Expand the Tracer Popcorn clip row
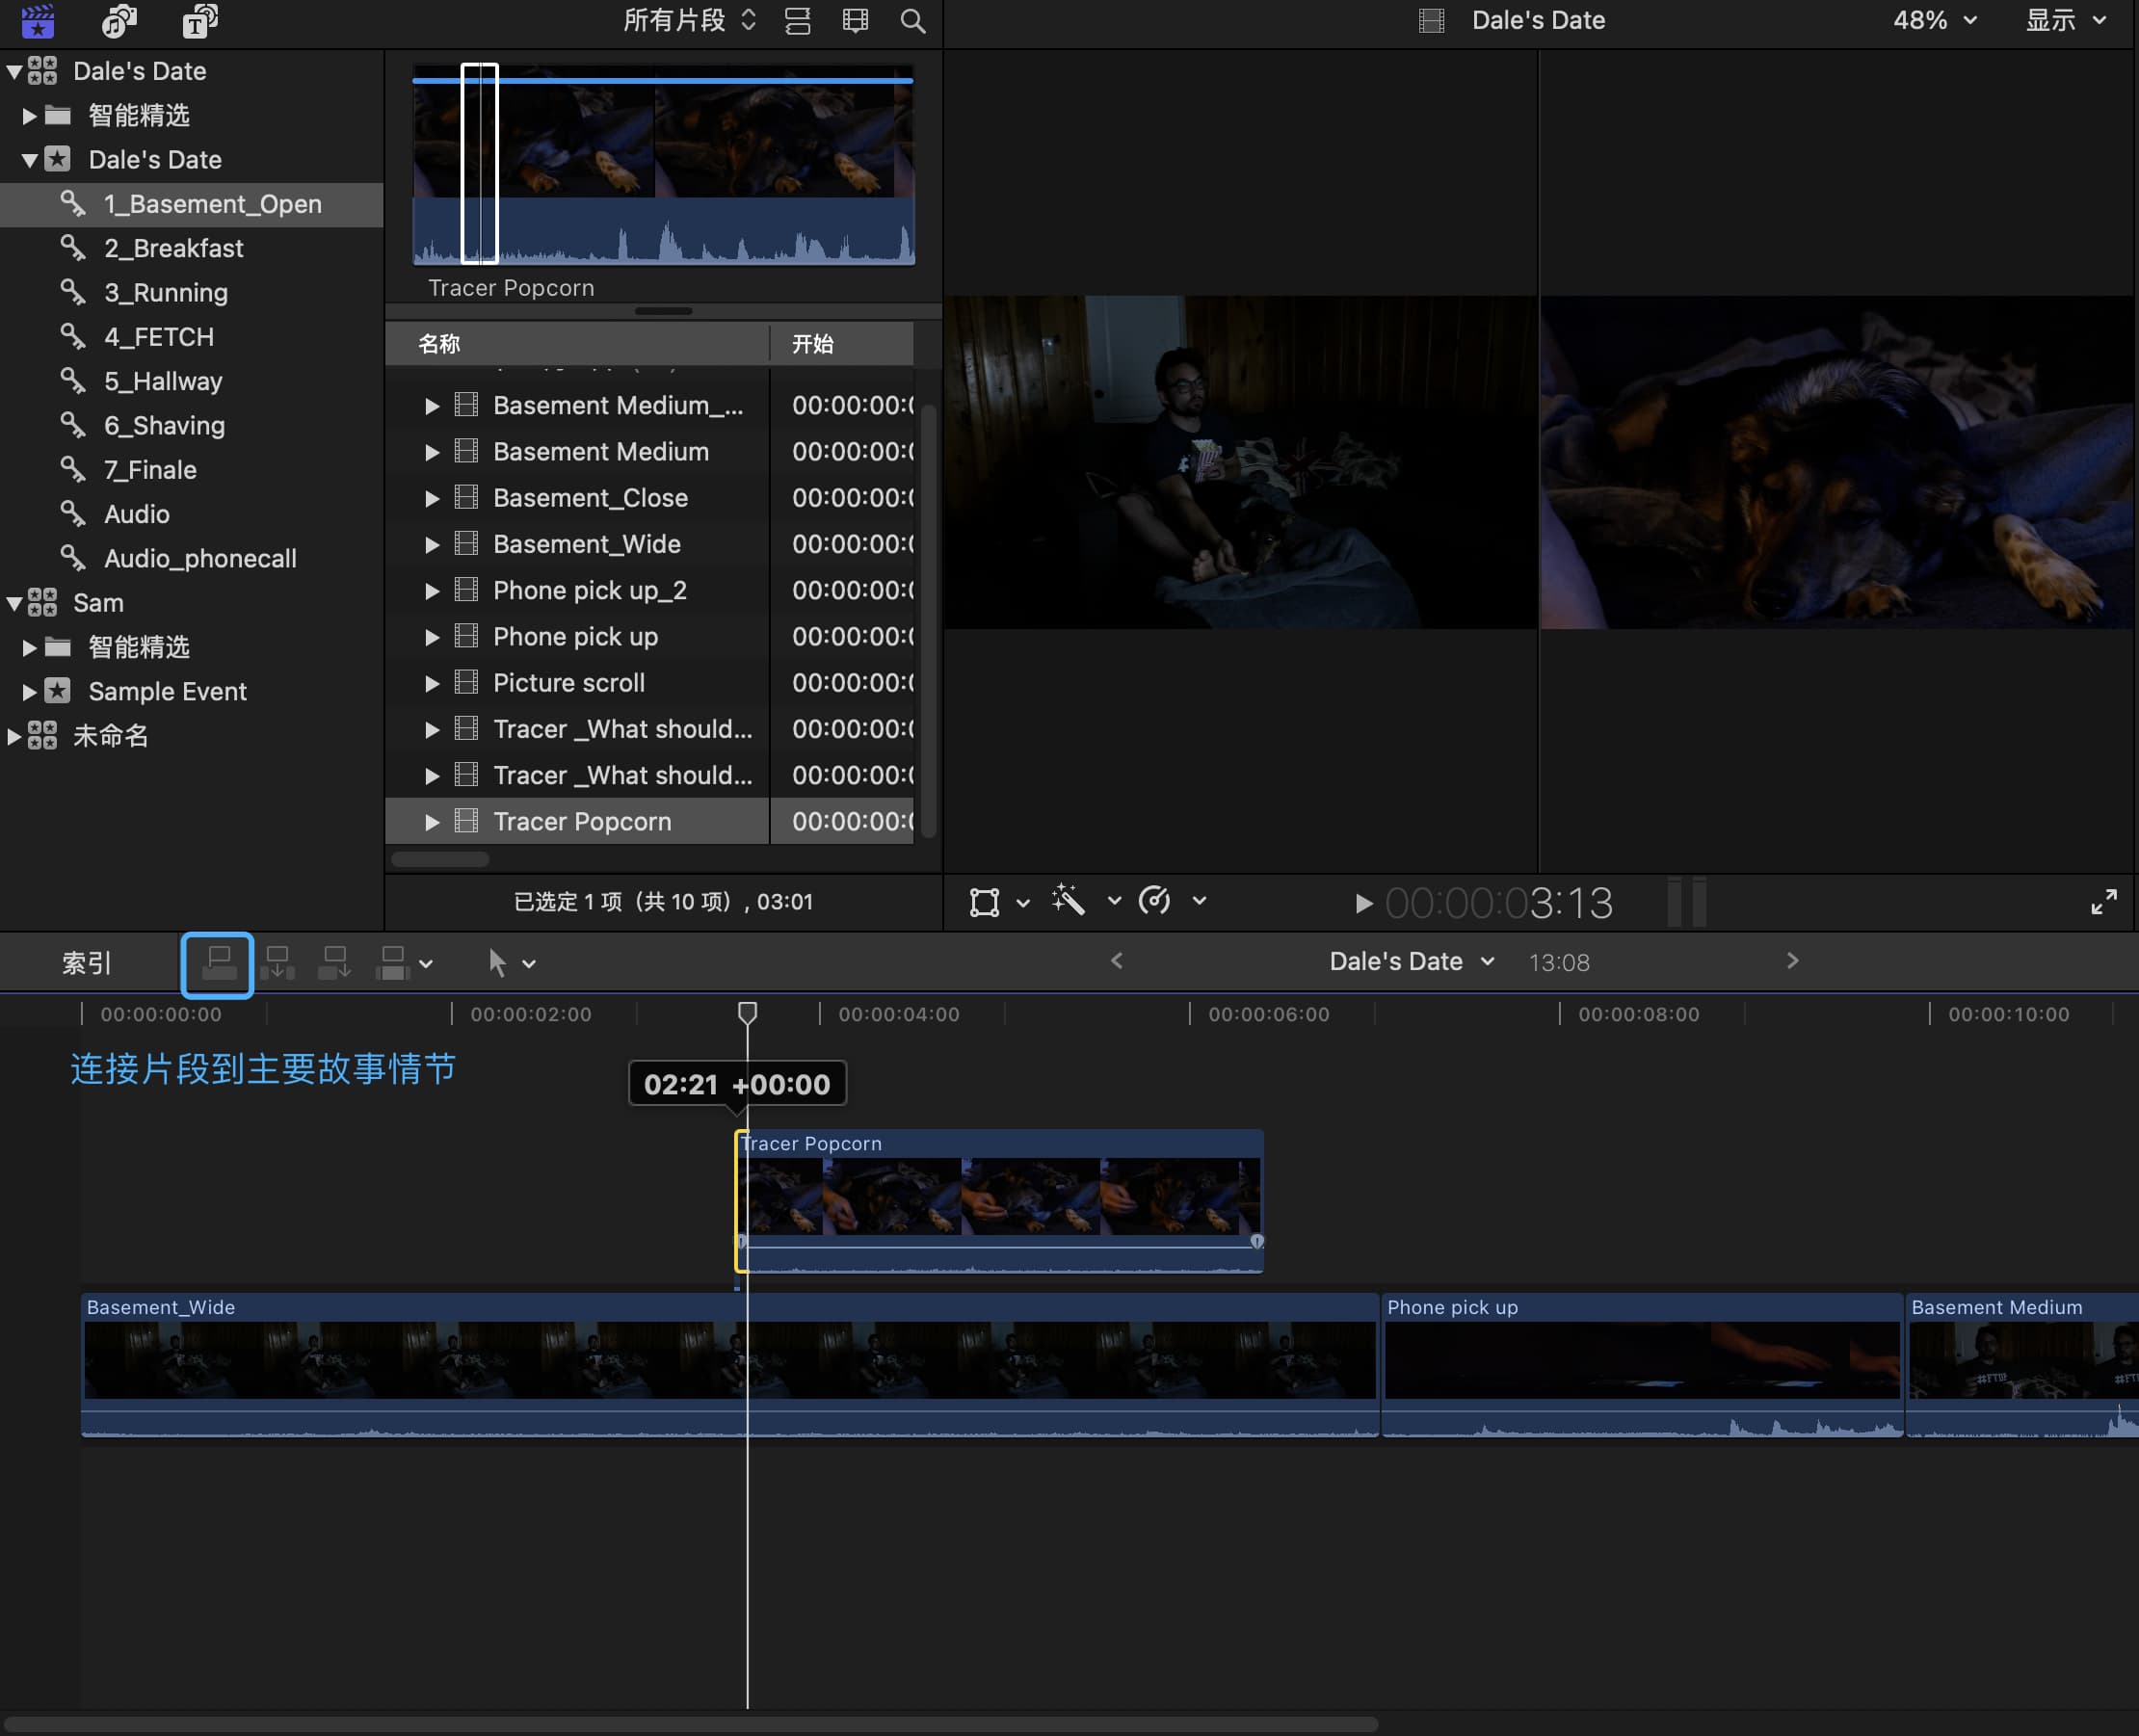 (432, 822)
